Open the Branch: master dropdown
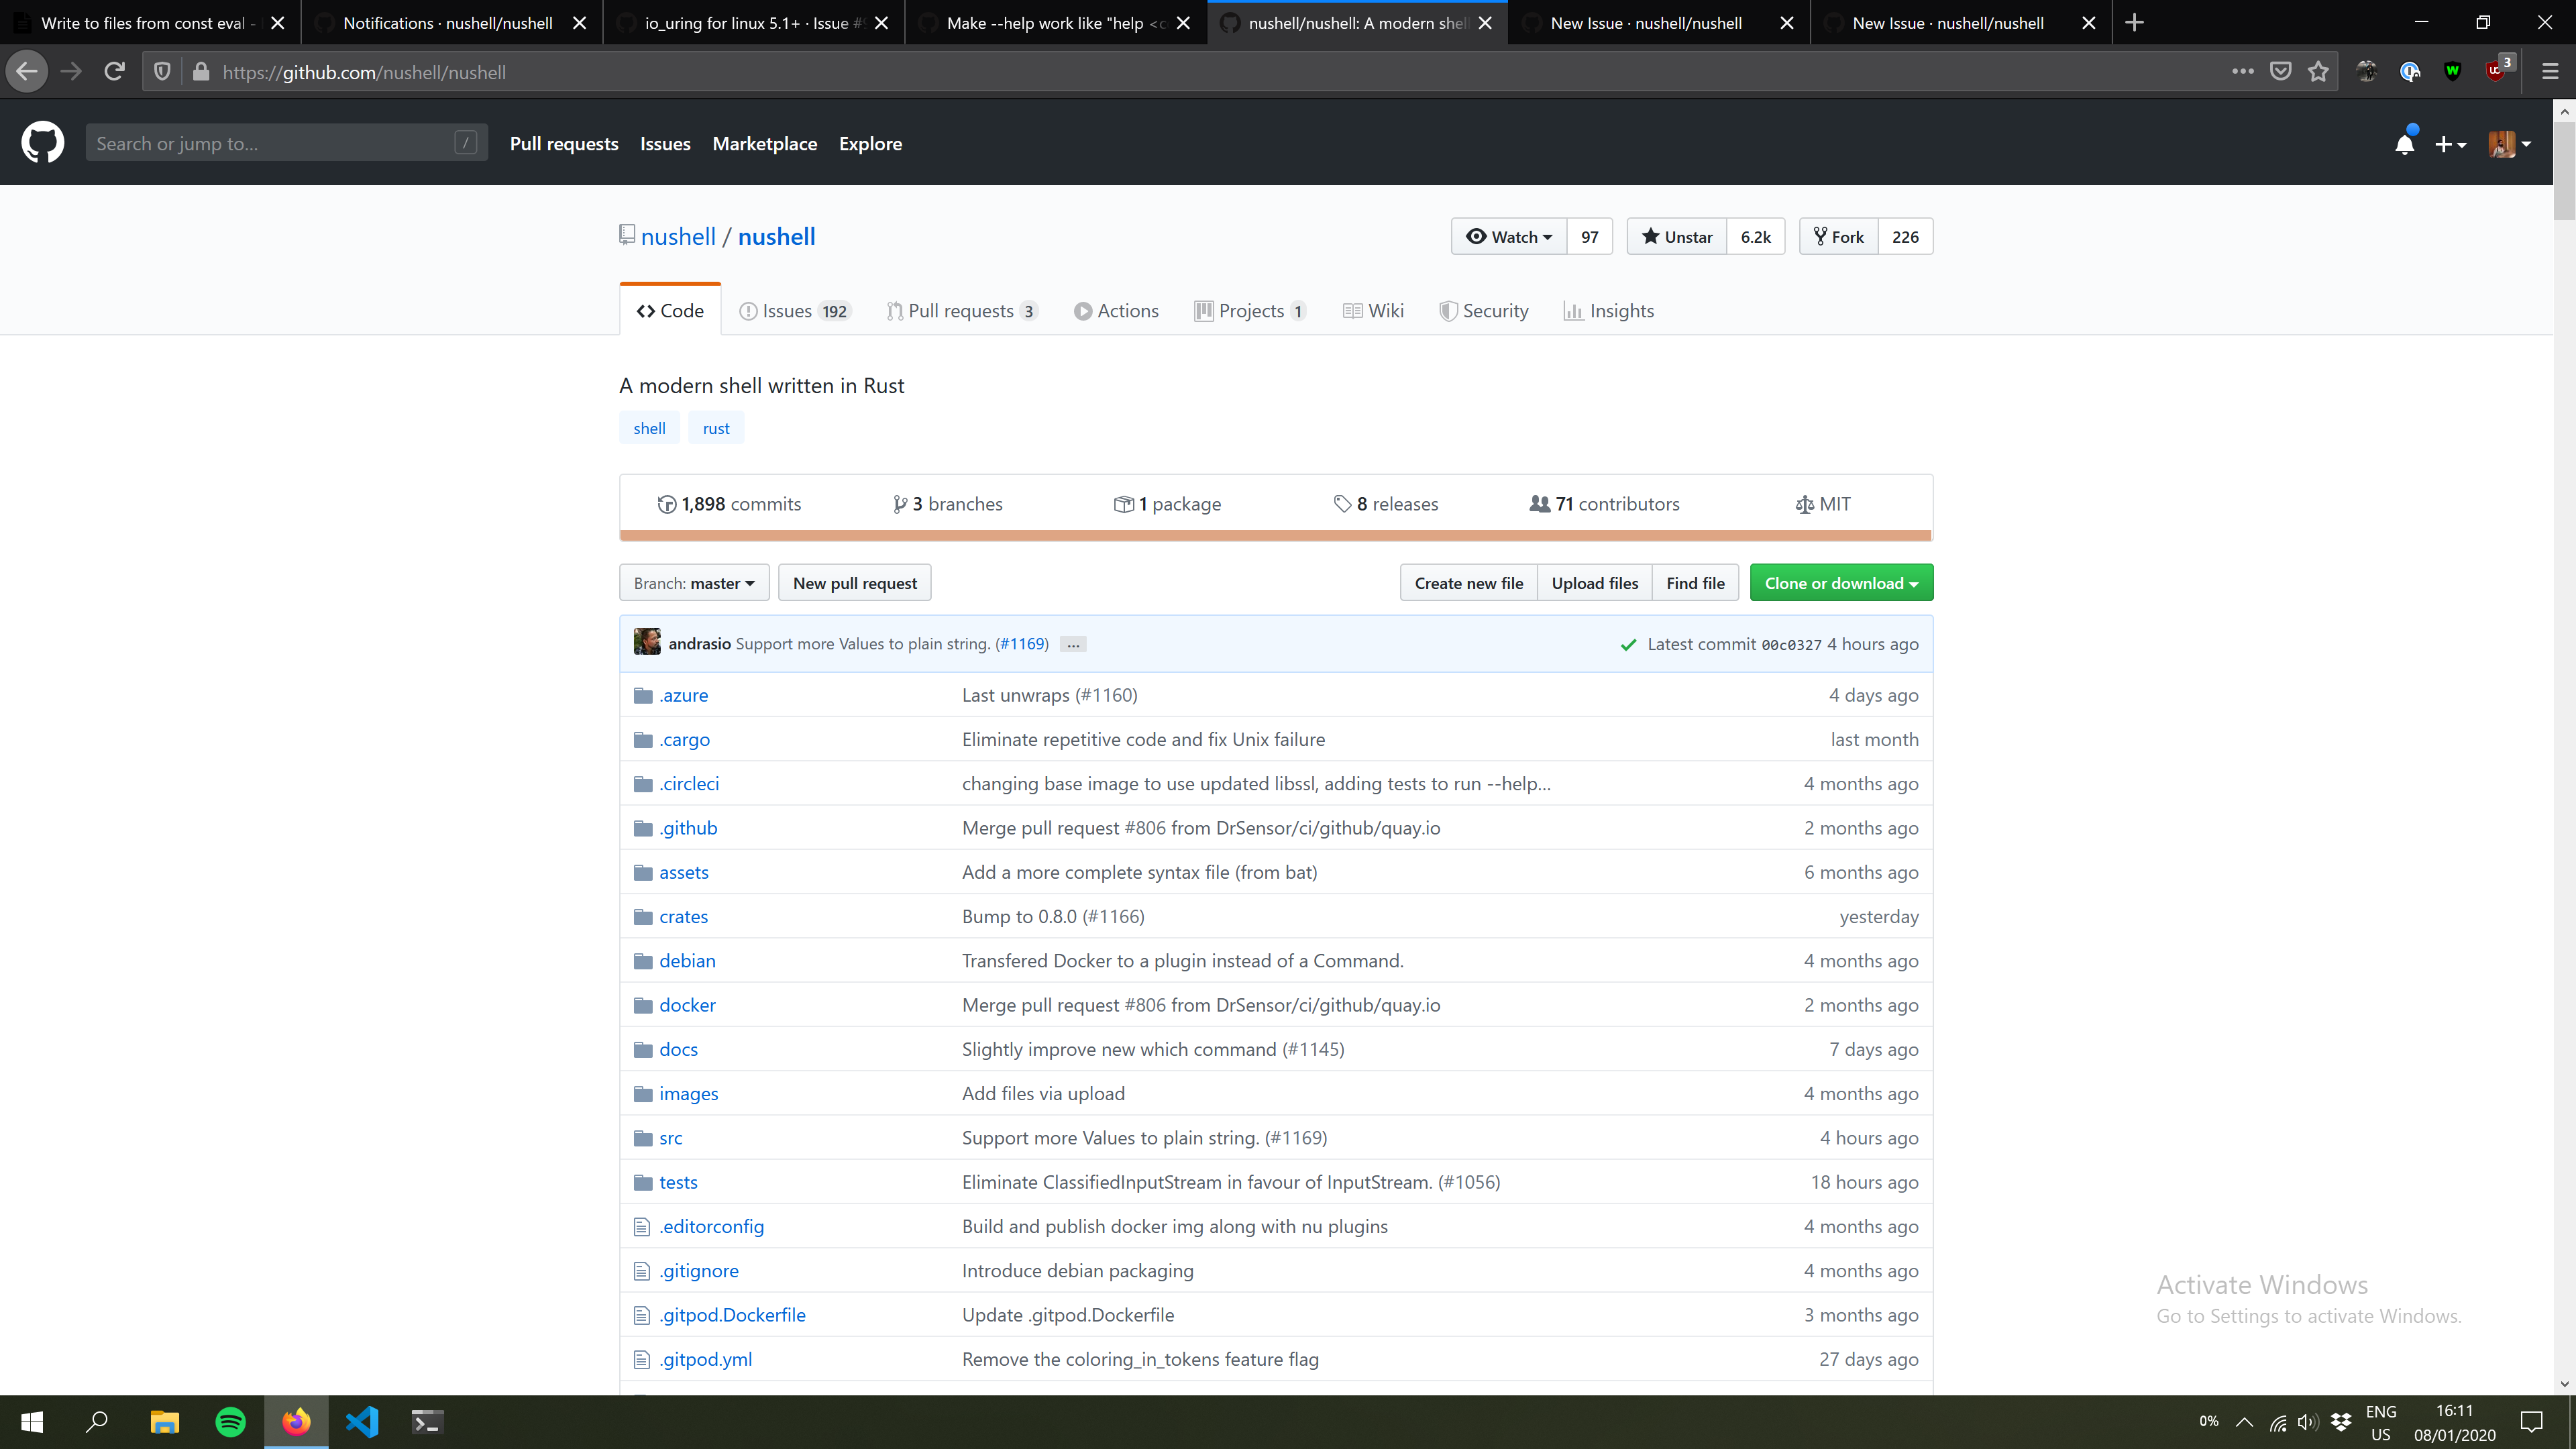Viewport: 2576px width, 1449px height. coord(693,582)
